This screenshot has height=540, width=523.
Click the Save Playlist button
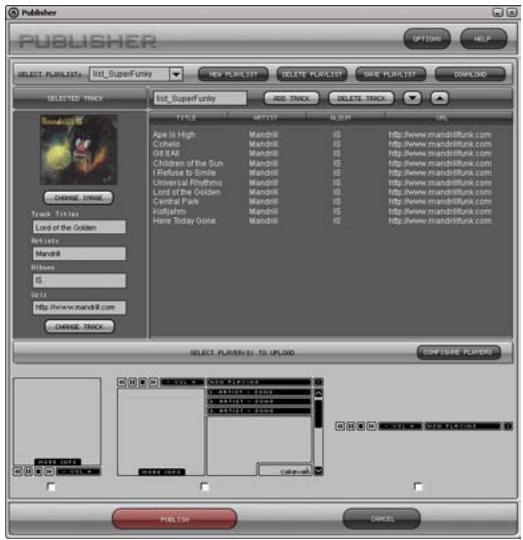(x=390, y=74)
